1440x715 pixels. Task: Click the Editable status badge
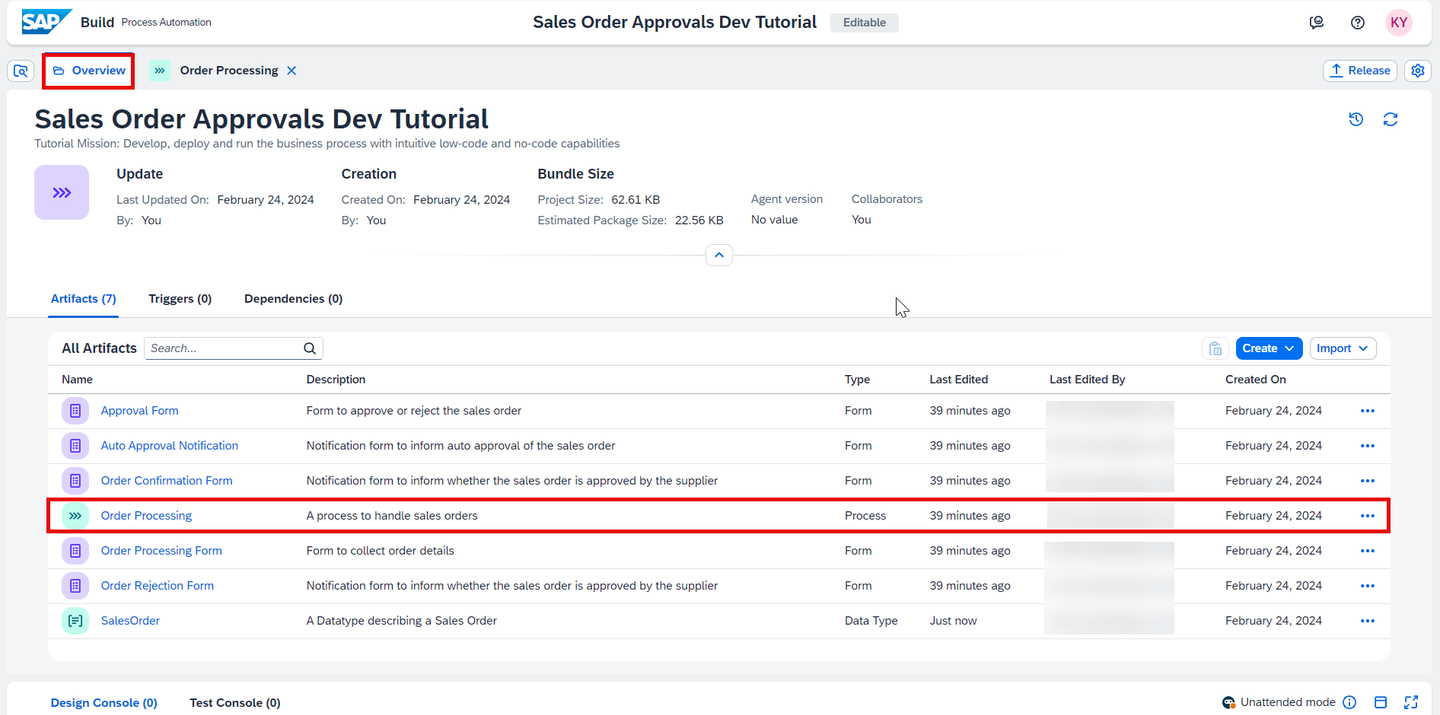coord(864,22)
